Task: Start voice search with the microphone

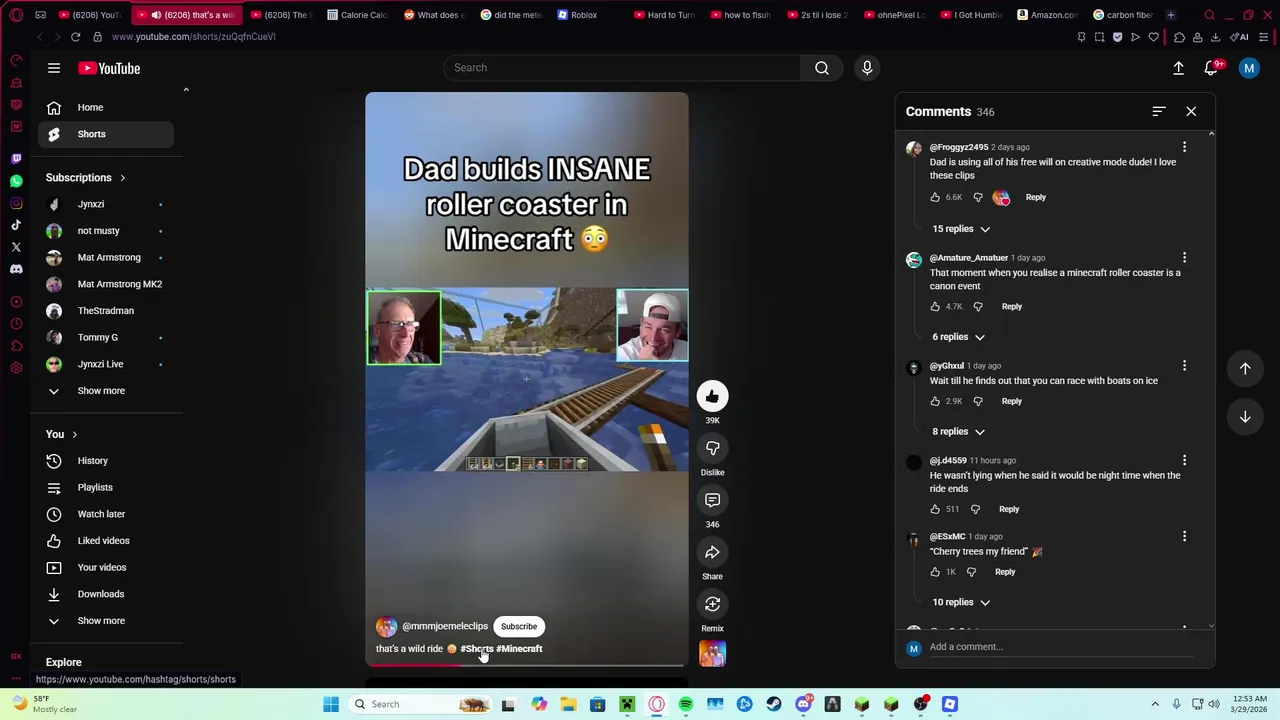Action: point(867,68)
